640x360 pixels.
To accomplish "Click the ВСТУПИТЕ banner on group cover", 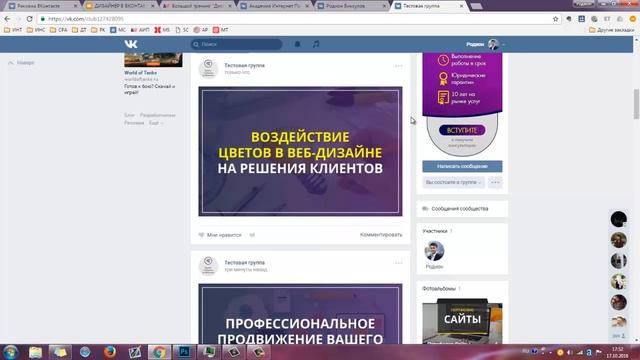I will [x=462, y=130].
